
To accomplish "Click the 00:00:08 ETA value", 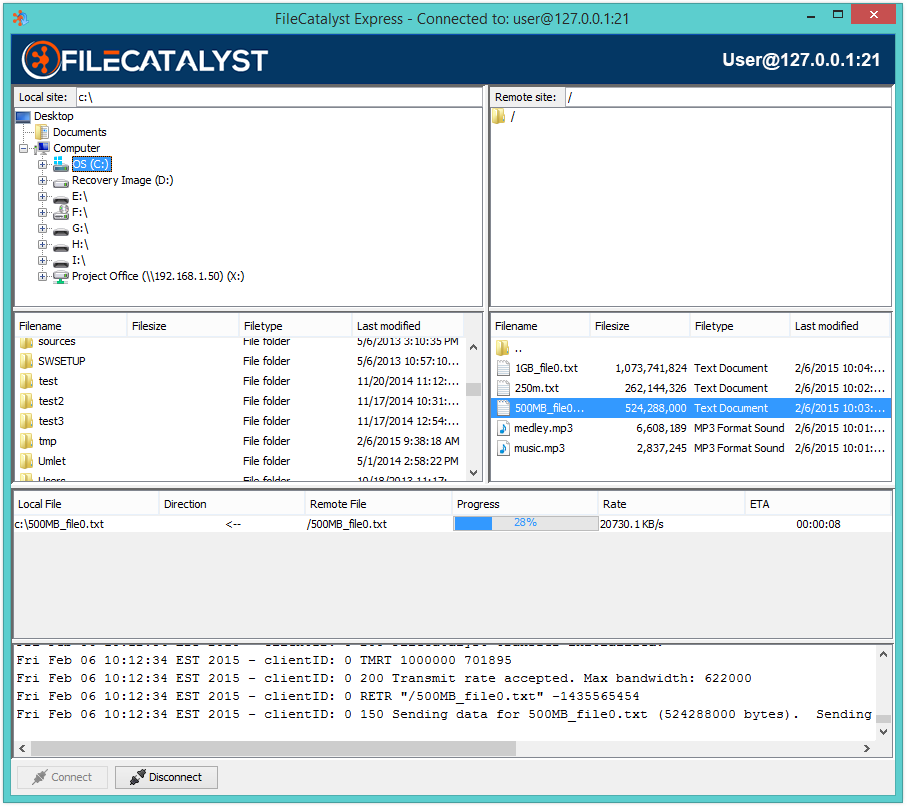I will pos(818,524).
